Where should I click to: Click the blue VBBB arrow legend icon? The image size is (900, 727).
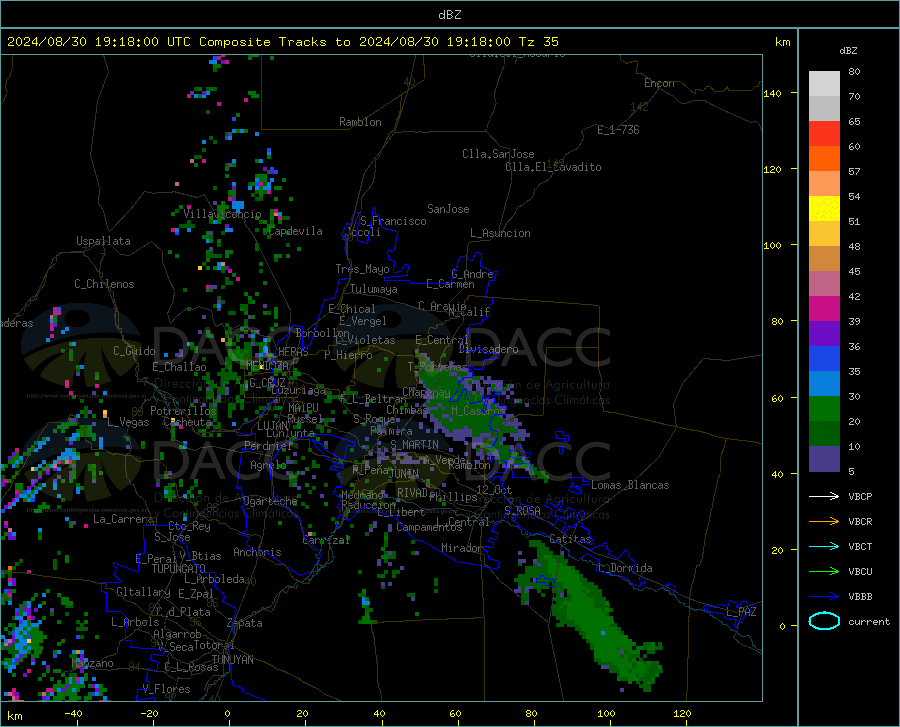[x=824, y=596]
